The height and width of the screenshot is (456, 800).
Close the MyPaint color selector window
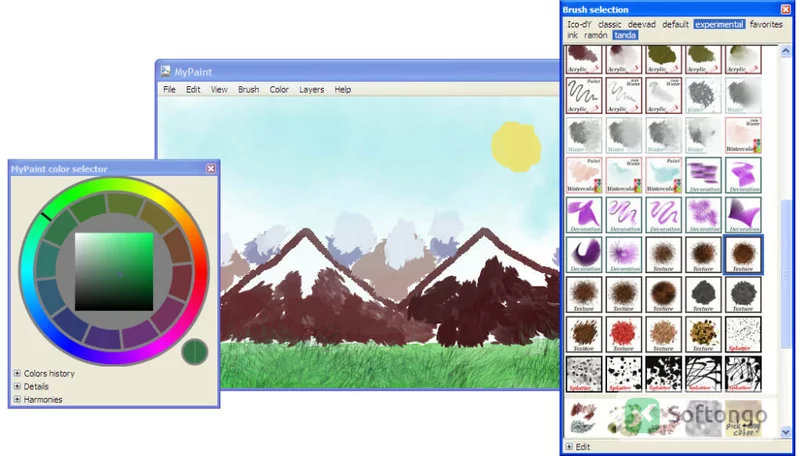[x=211, y=168]
